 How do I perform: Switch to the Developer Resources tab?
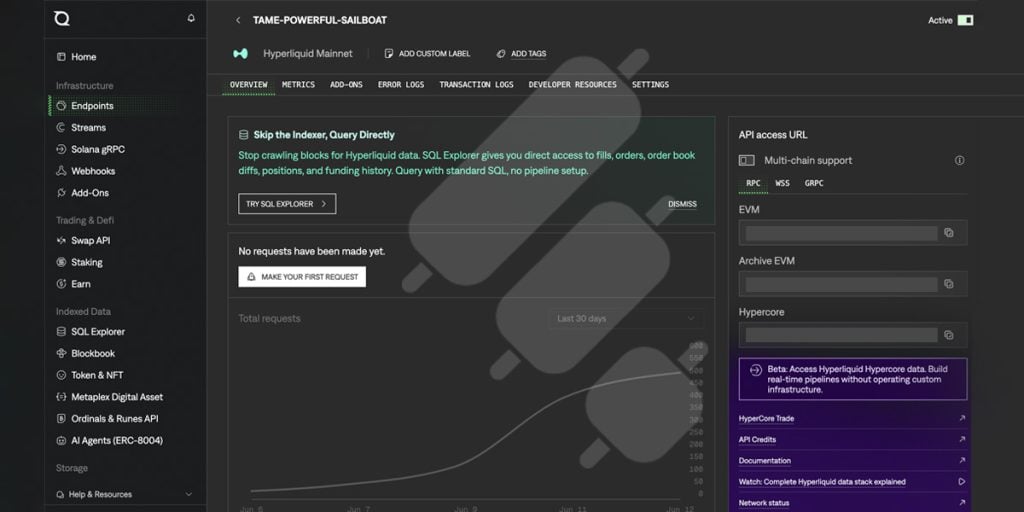(x=573, y=85)
